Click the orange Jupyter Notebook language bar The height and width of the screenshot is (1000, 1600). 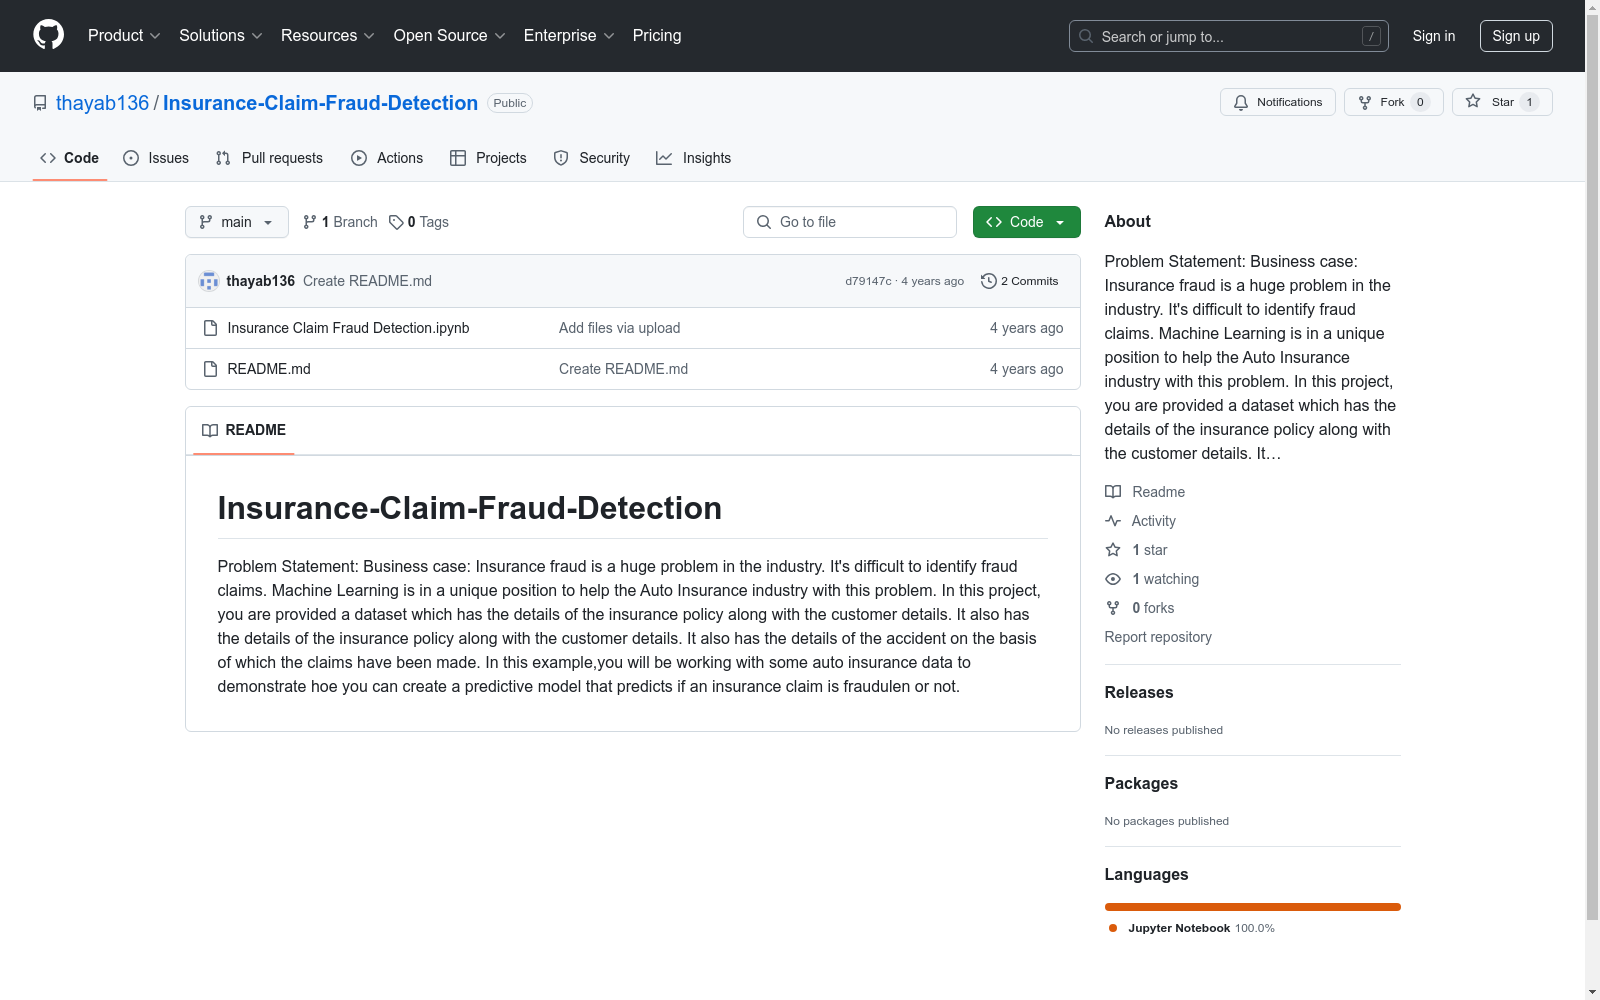[1252, 907]
